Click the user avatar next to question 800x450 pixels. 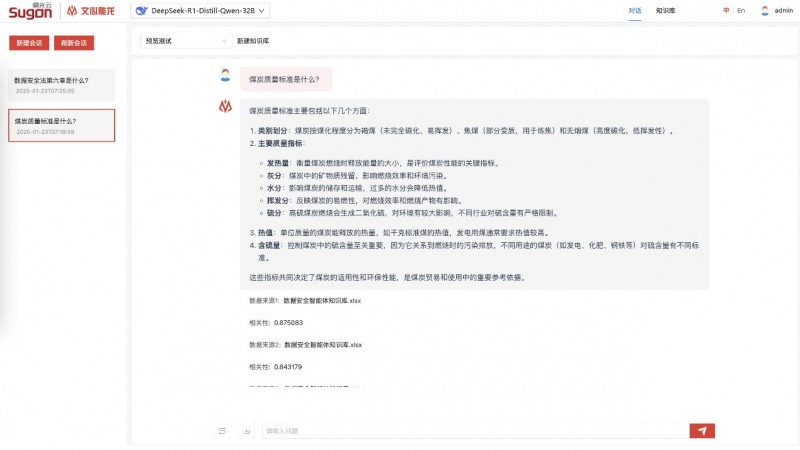[225, 75]
